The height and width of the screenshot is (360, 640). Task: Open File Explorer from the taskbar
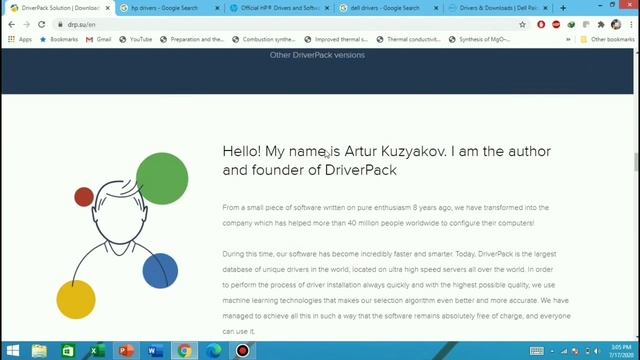(39, 351)
